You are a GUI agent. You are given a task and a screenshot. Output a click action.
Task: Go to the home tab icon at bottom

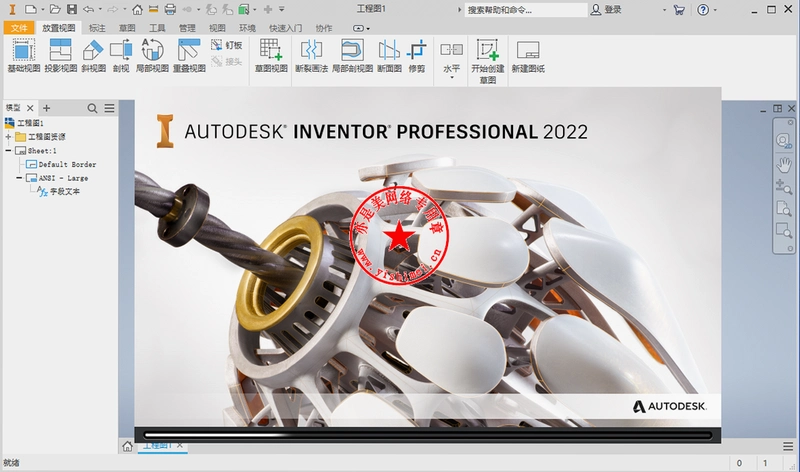pos(128,446)
